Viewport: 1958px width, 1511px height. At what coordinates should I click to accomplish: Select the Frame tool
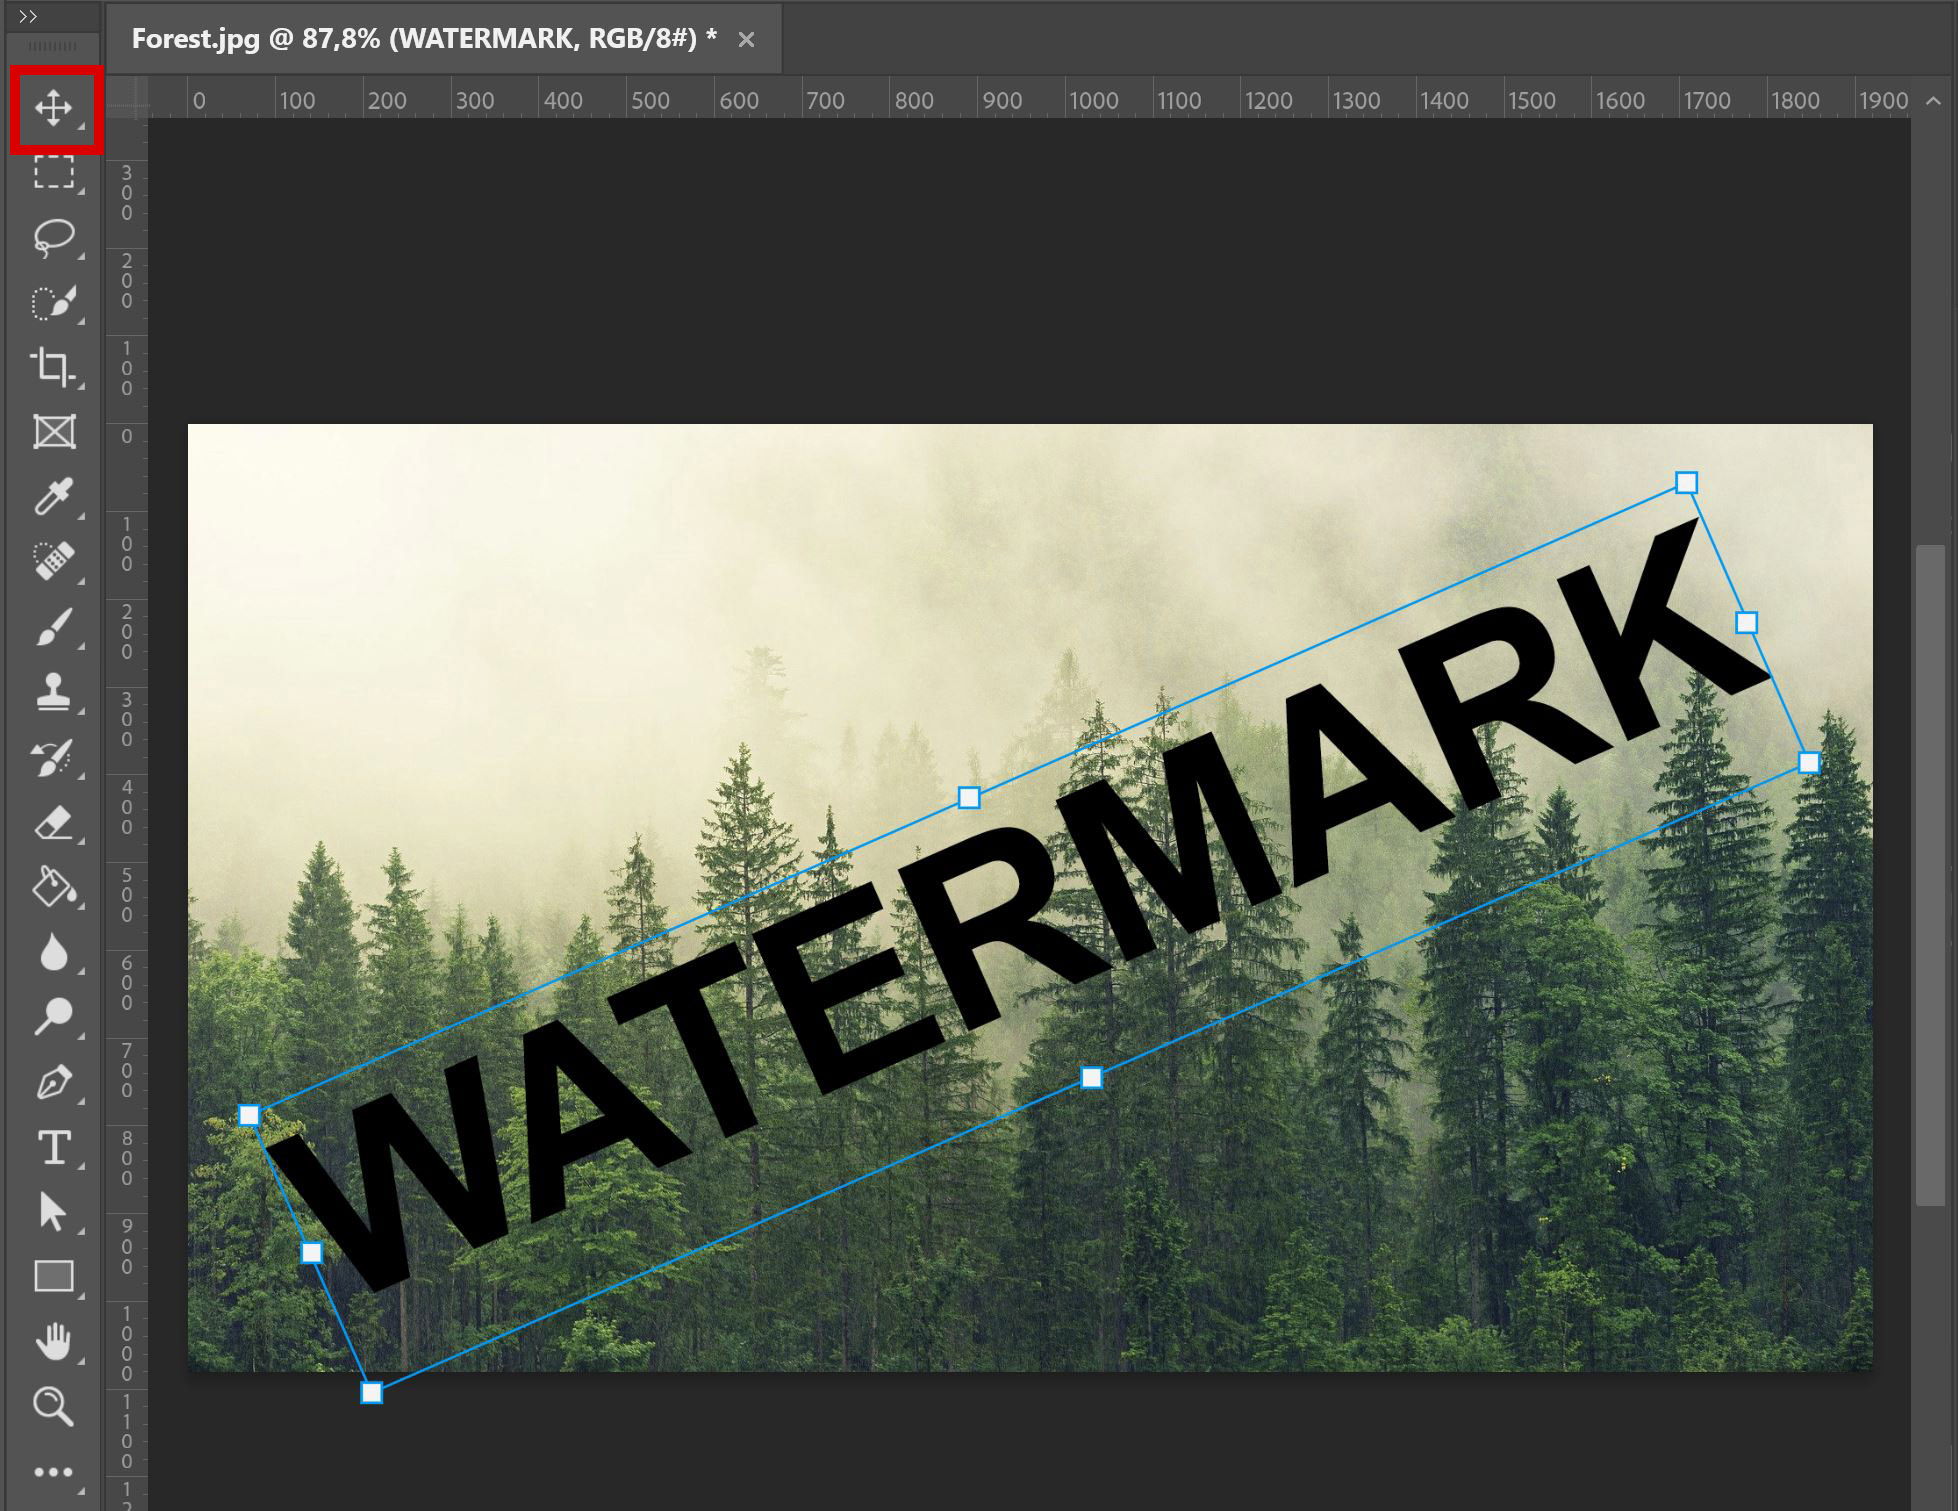click(x=55, y=433)
